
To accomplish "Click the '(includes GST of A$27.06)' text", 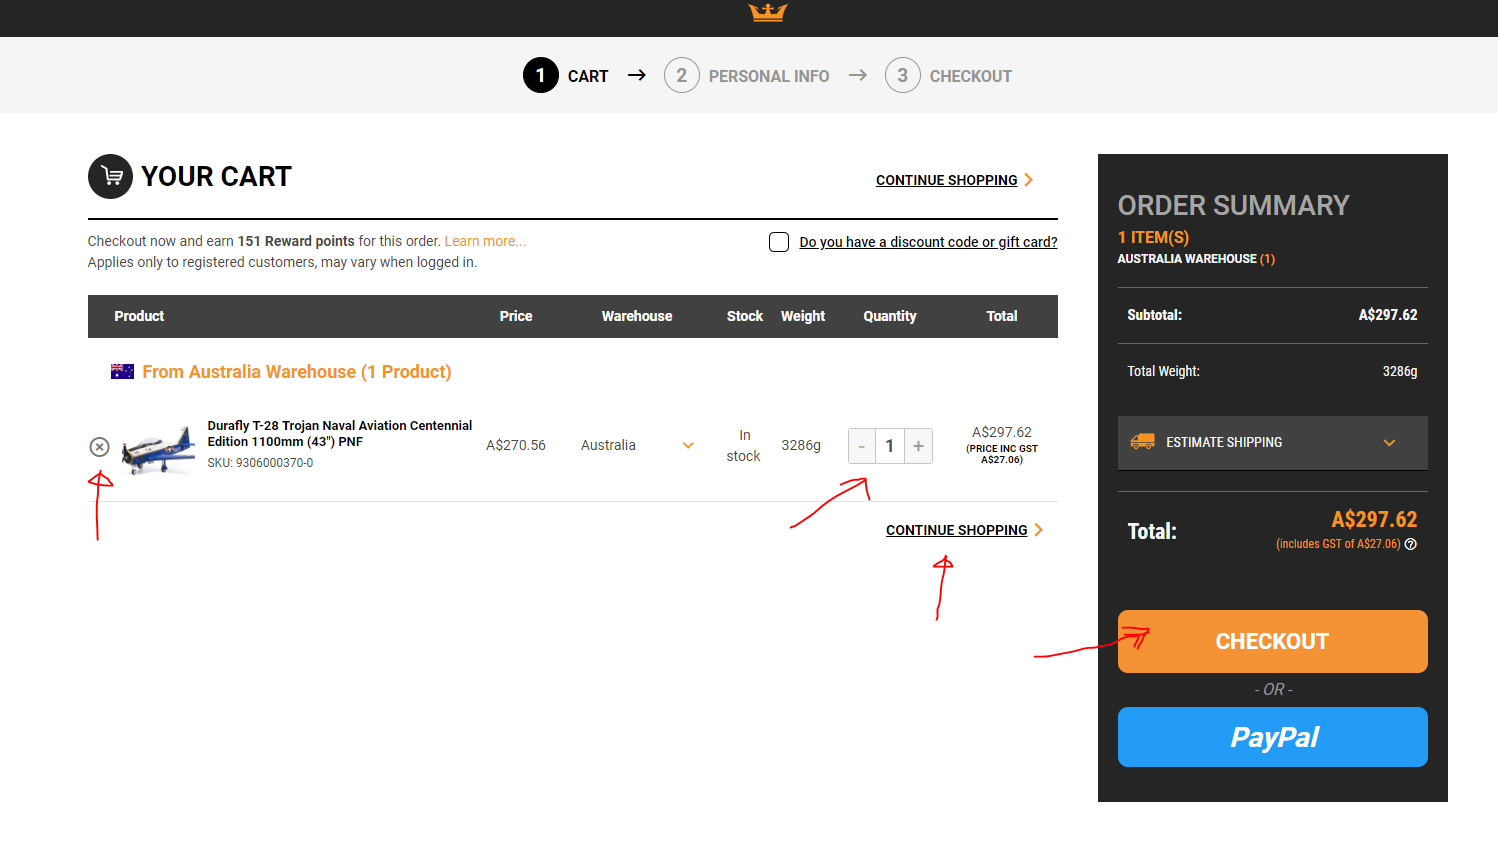I will (1338, 544).
